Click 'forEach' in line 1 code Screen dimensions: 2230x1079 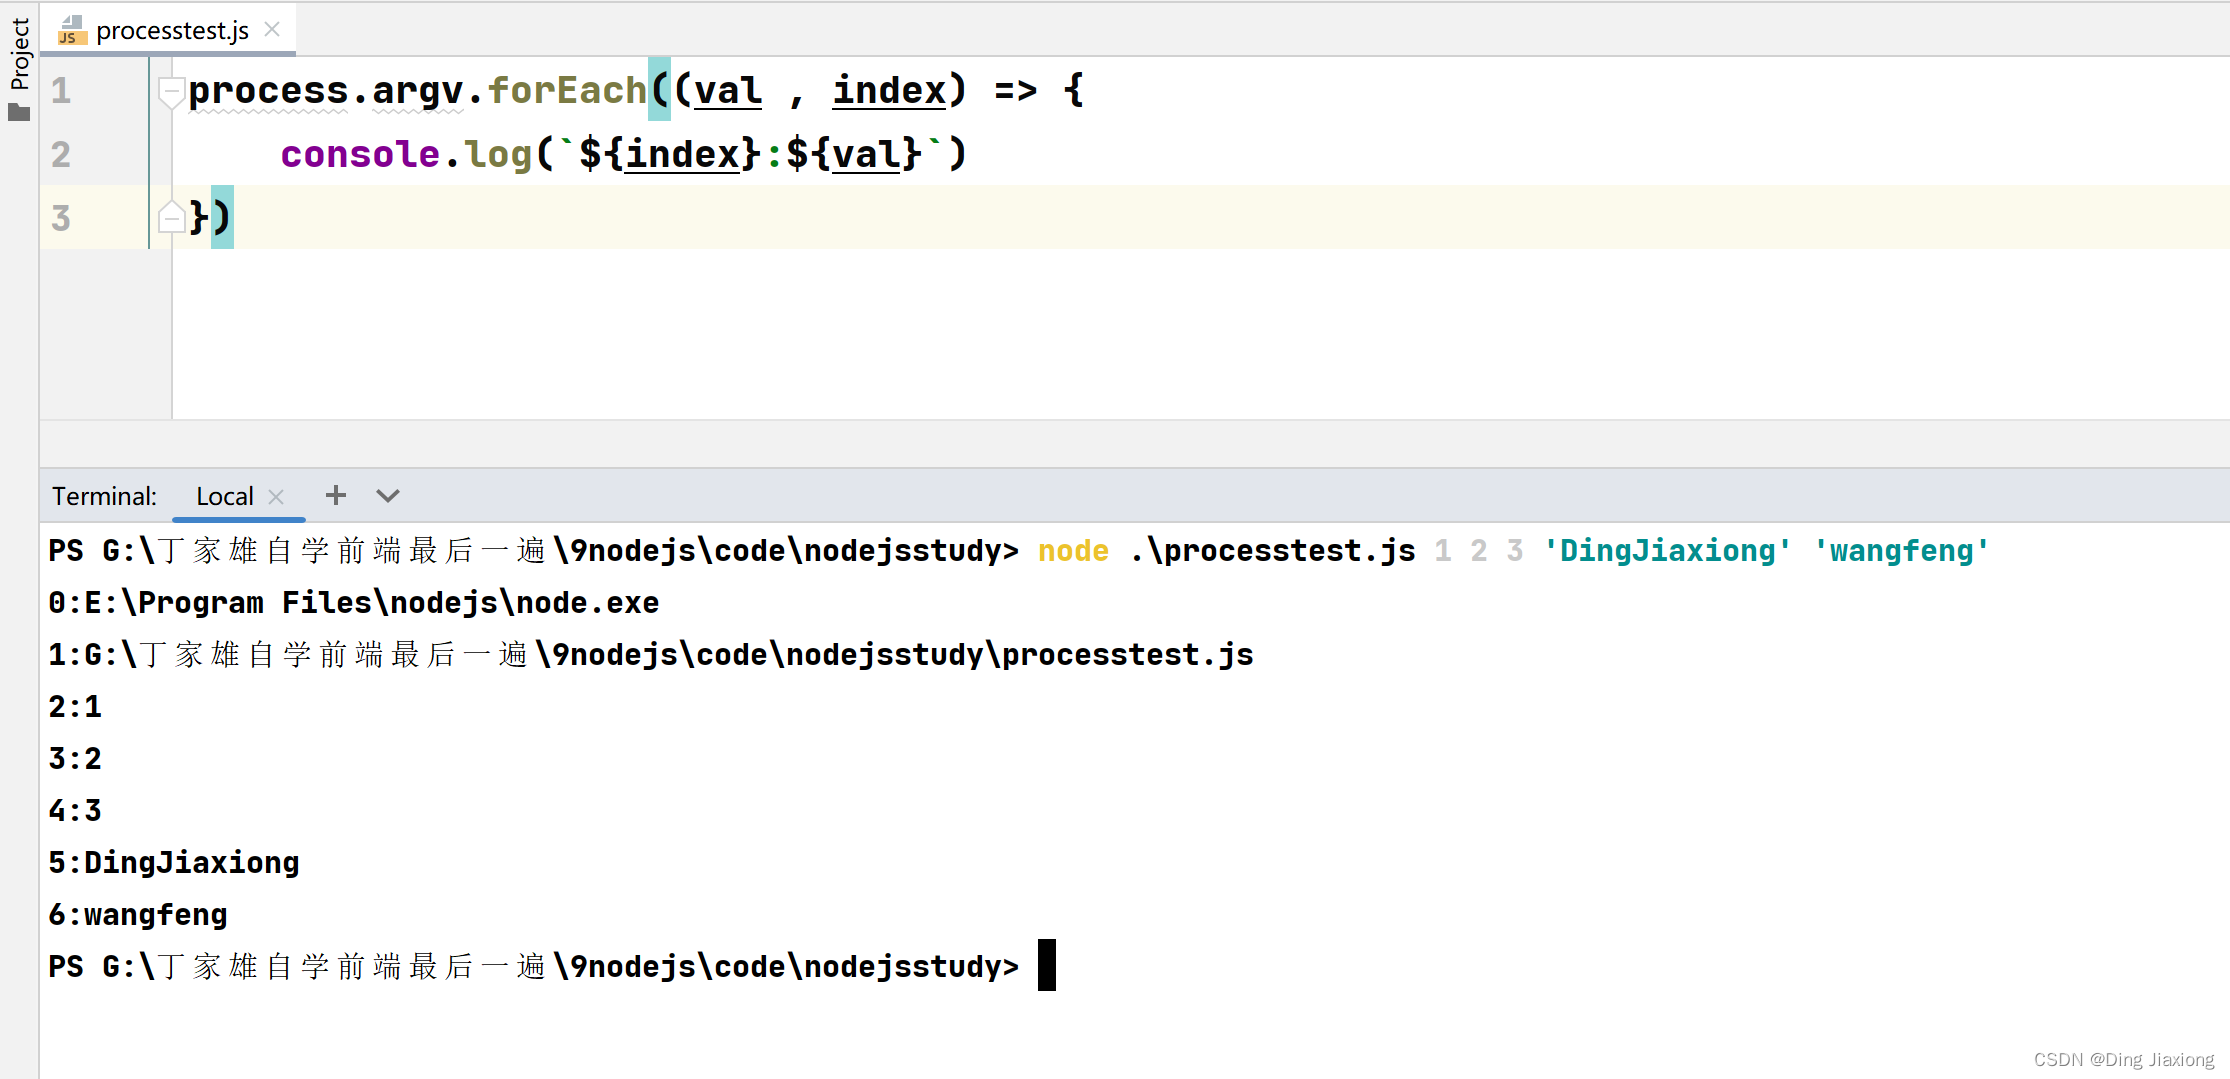pyautogui.click(x=567, y=90)
